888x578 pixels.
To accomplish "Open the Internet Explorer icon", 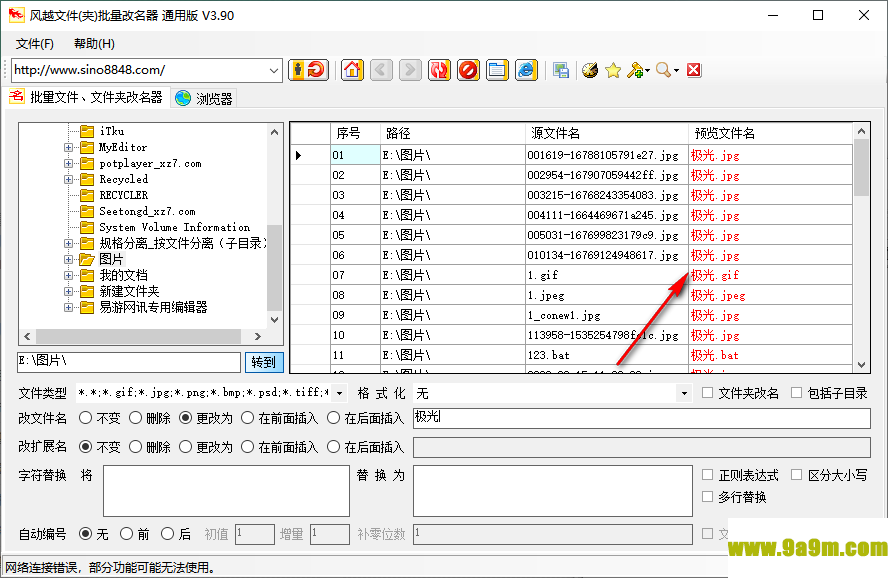I will pos(526,70).
